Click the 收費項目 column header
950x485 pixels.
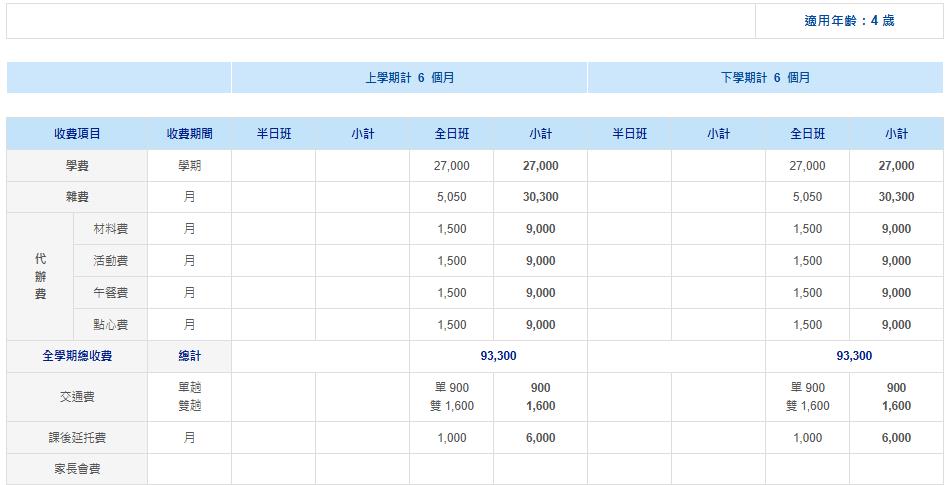(77, 134)
